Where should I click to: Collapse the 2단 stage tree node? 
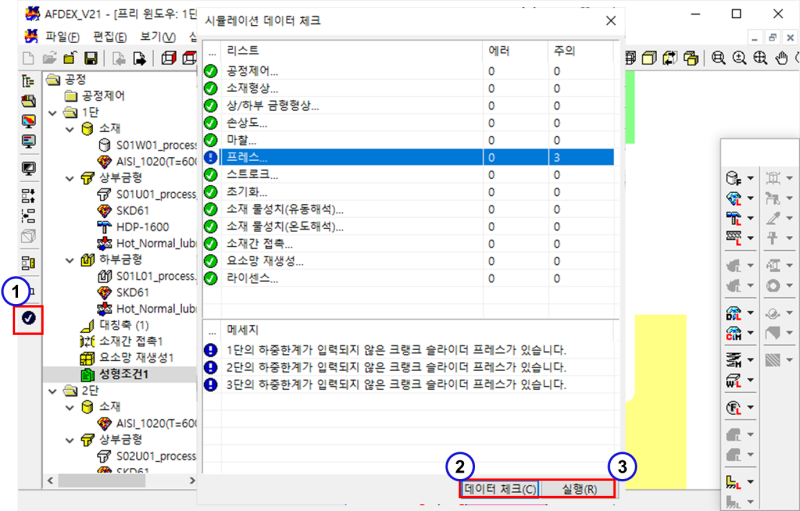tap(52, 390)
